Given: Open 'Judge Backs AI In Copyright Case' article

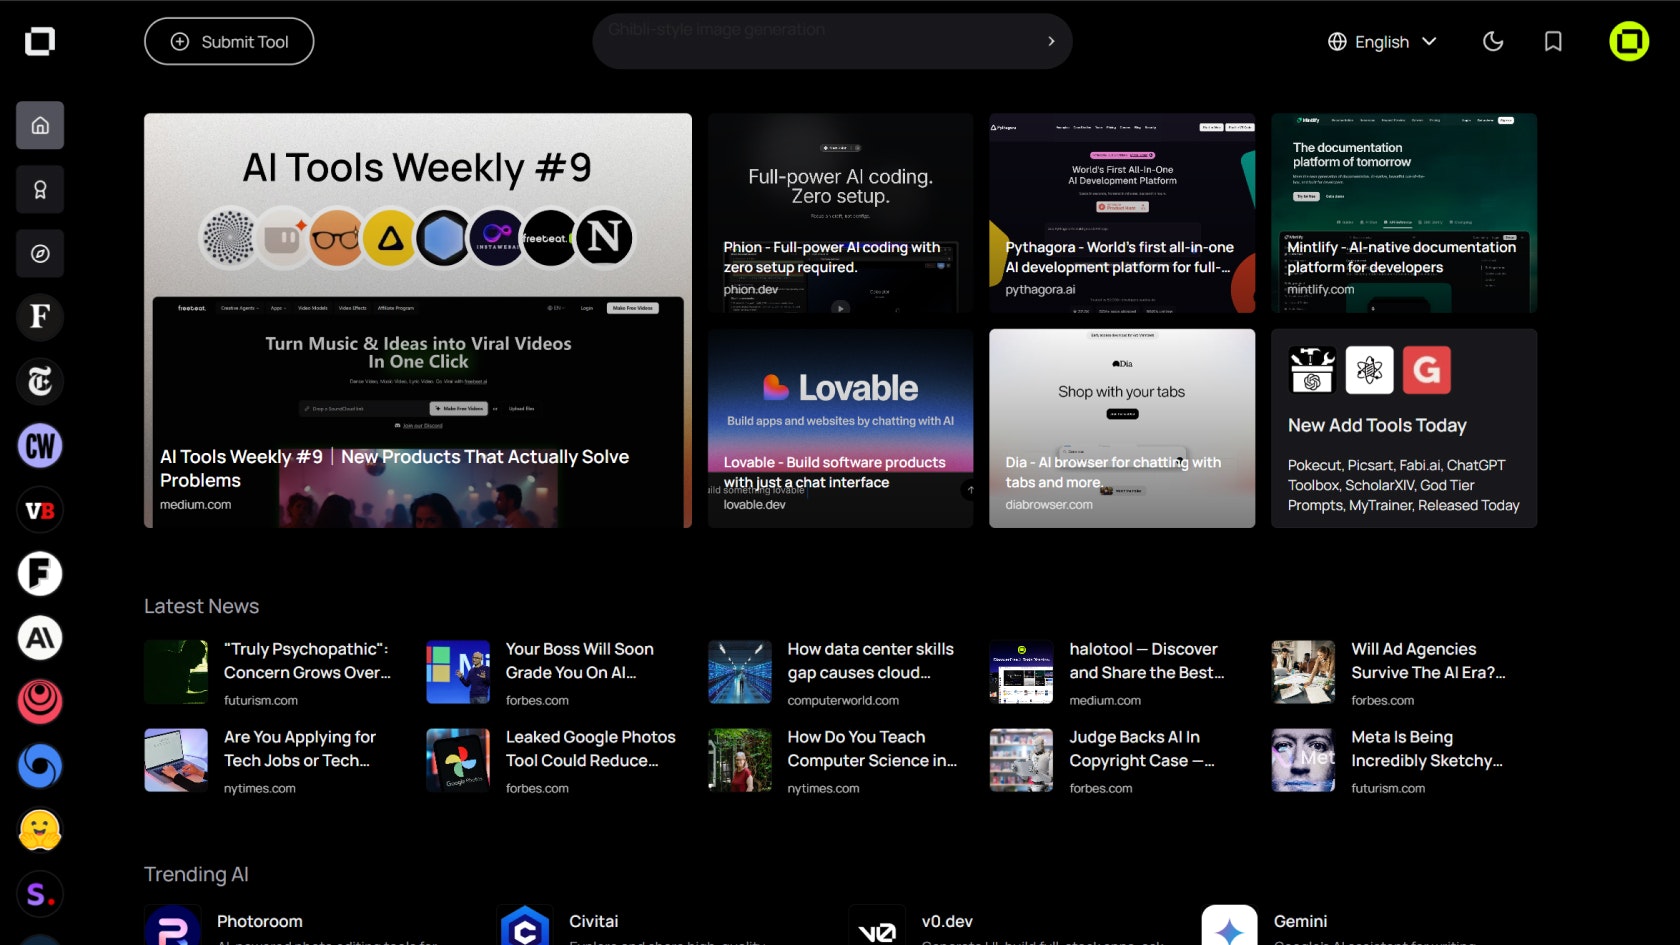Looking at the screenshot, I should pos(1116,760).
